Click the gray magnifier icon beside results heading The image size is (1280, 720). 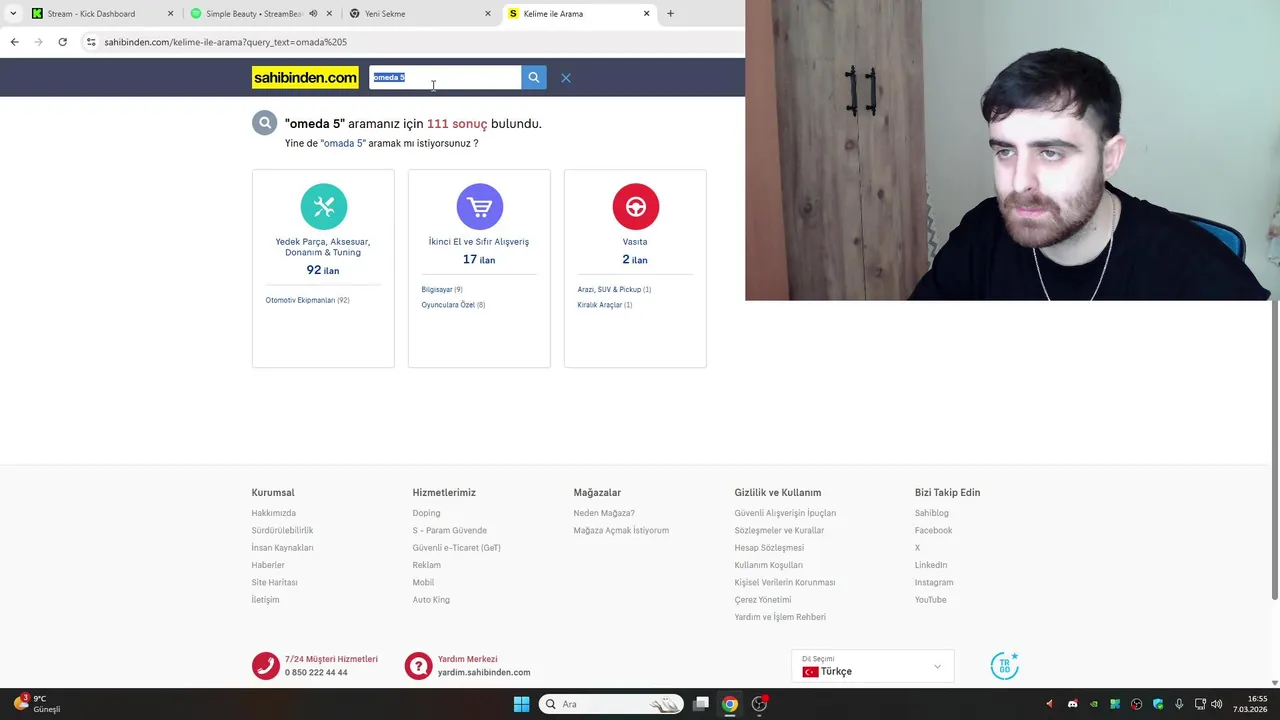[x=264, y=123]
